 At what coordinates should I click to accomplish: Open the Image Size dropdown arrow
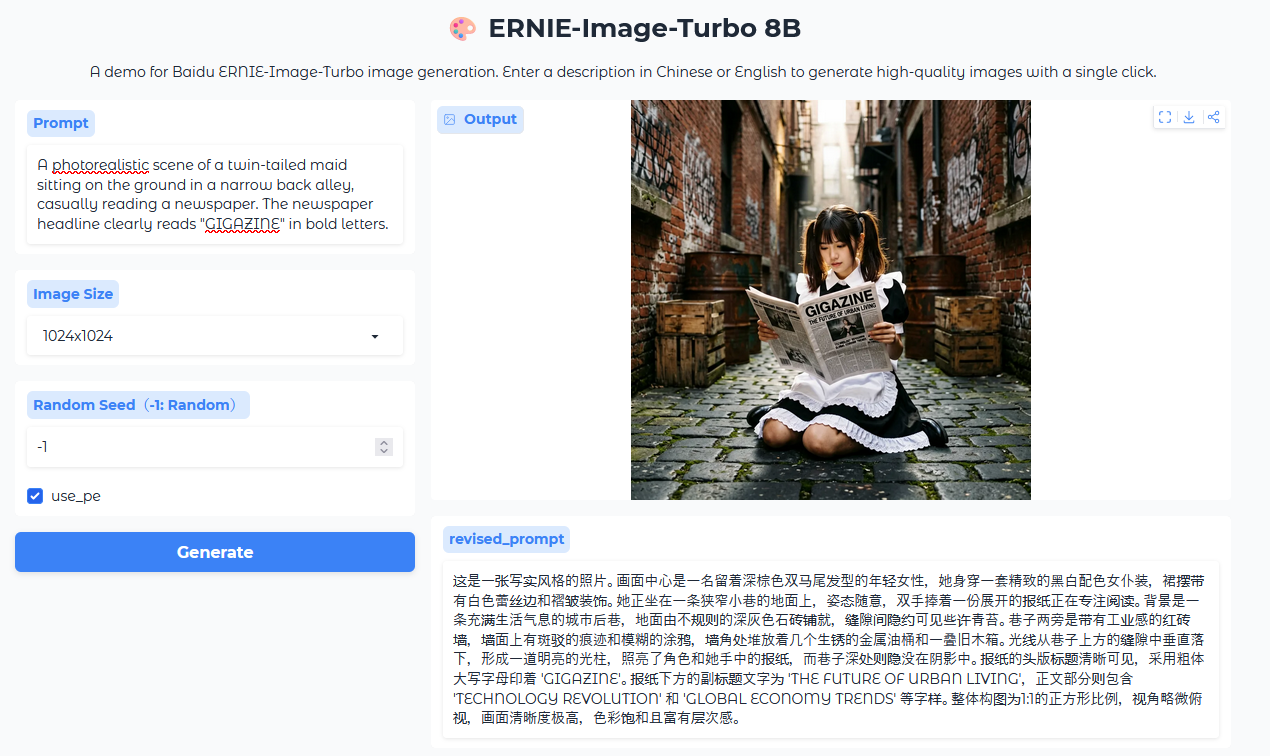click(375, 336)
